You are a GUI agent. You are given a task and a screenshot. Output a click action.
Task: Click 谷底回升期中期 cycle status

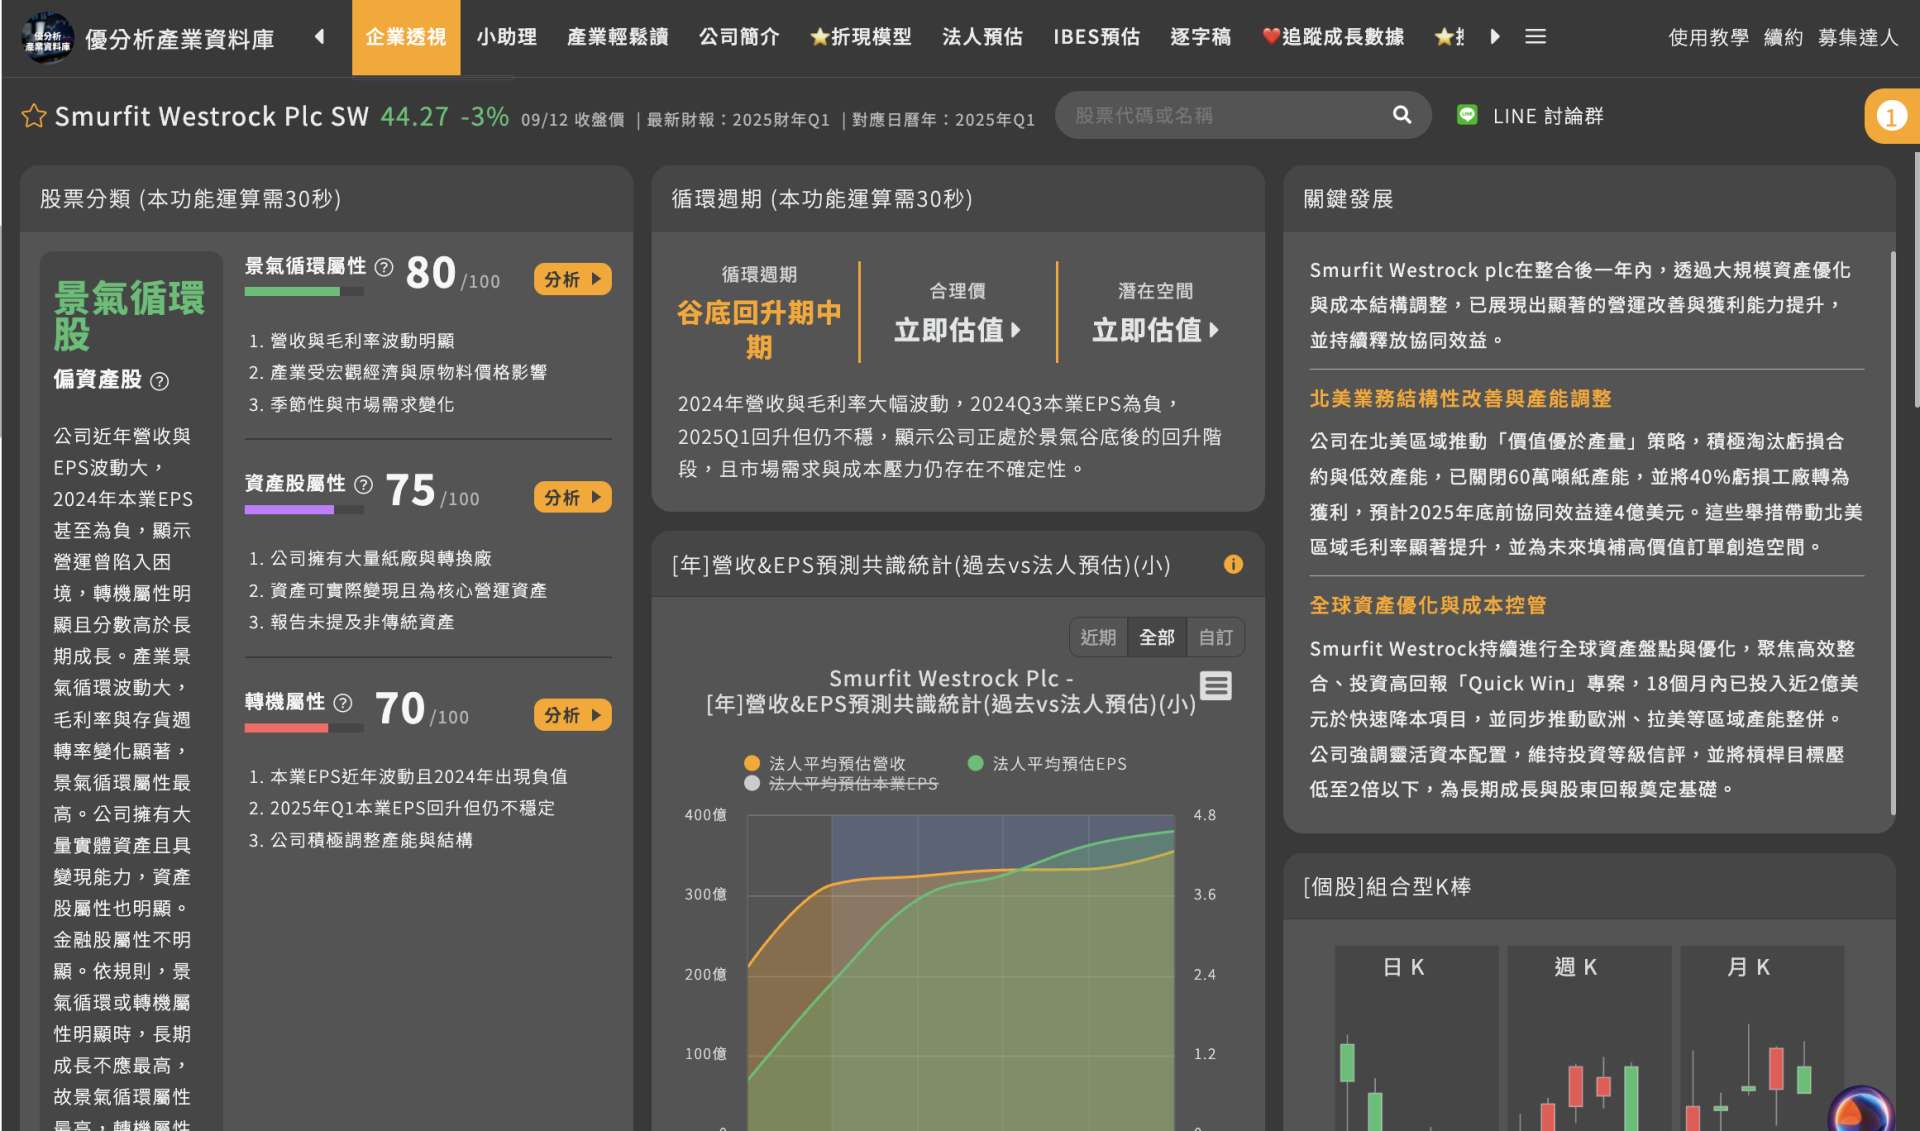coord(759,330)
